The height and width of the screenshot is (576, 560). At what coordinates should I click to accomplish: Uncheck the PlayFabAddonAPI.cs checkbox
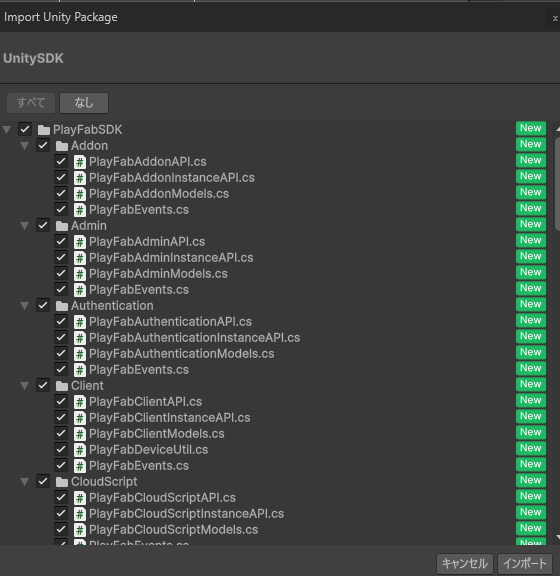point(61,161)
